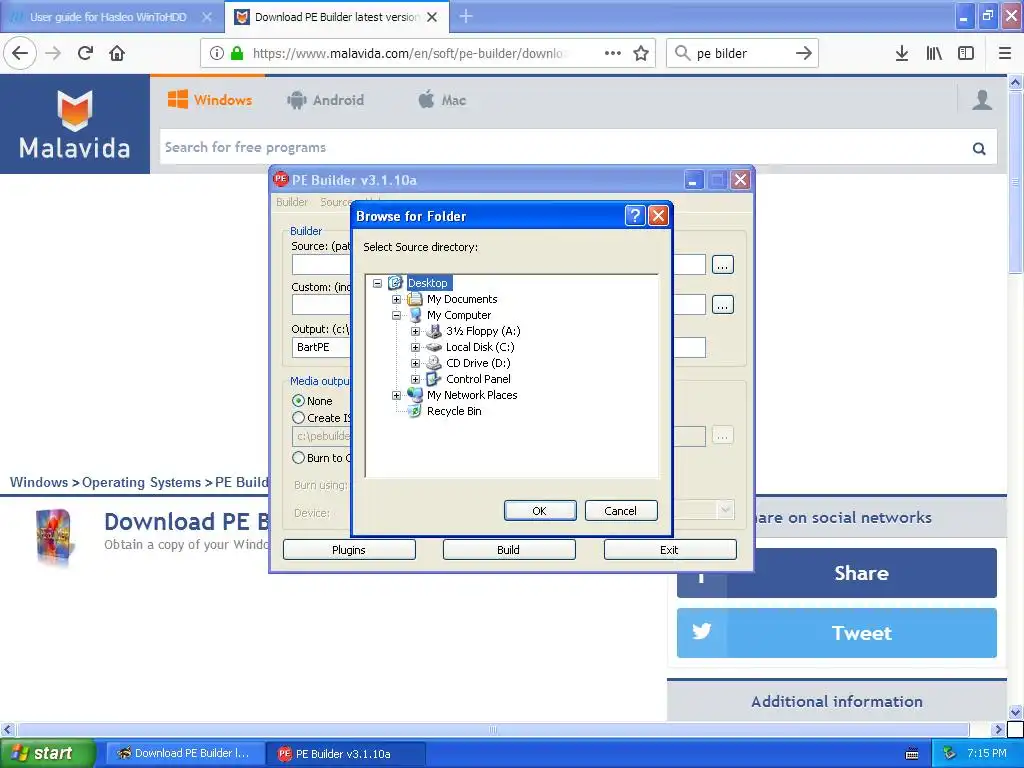This screenshot has height=768, width=1024.
Task: Open the Firefox home icon
Action: tap(117, 53)
